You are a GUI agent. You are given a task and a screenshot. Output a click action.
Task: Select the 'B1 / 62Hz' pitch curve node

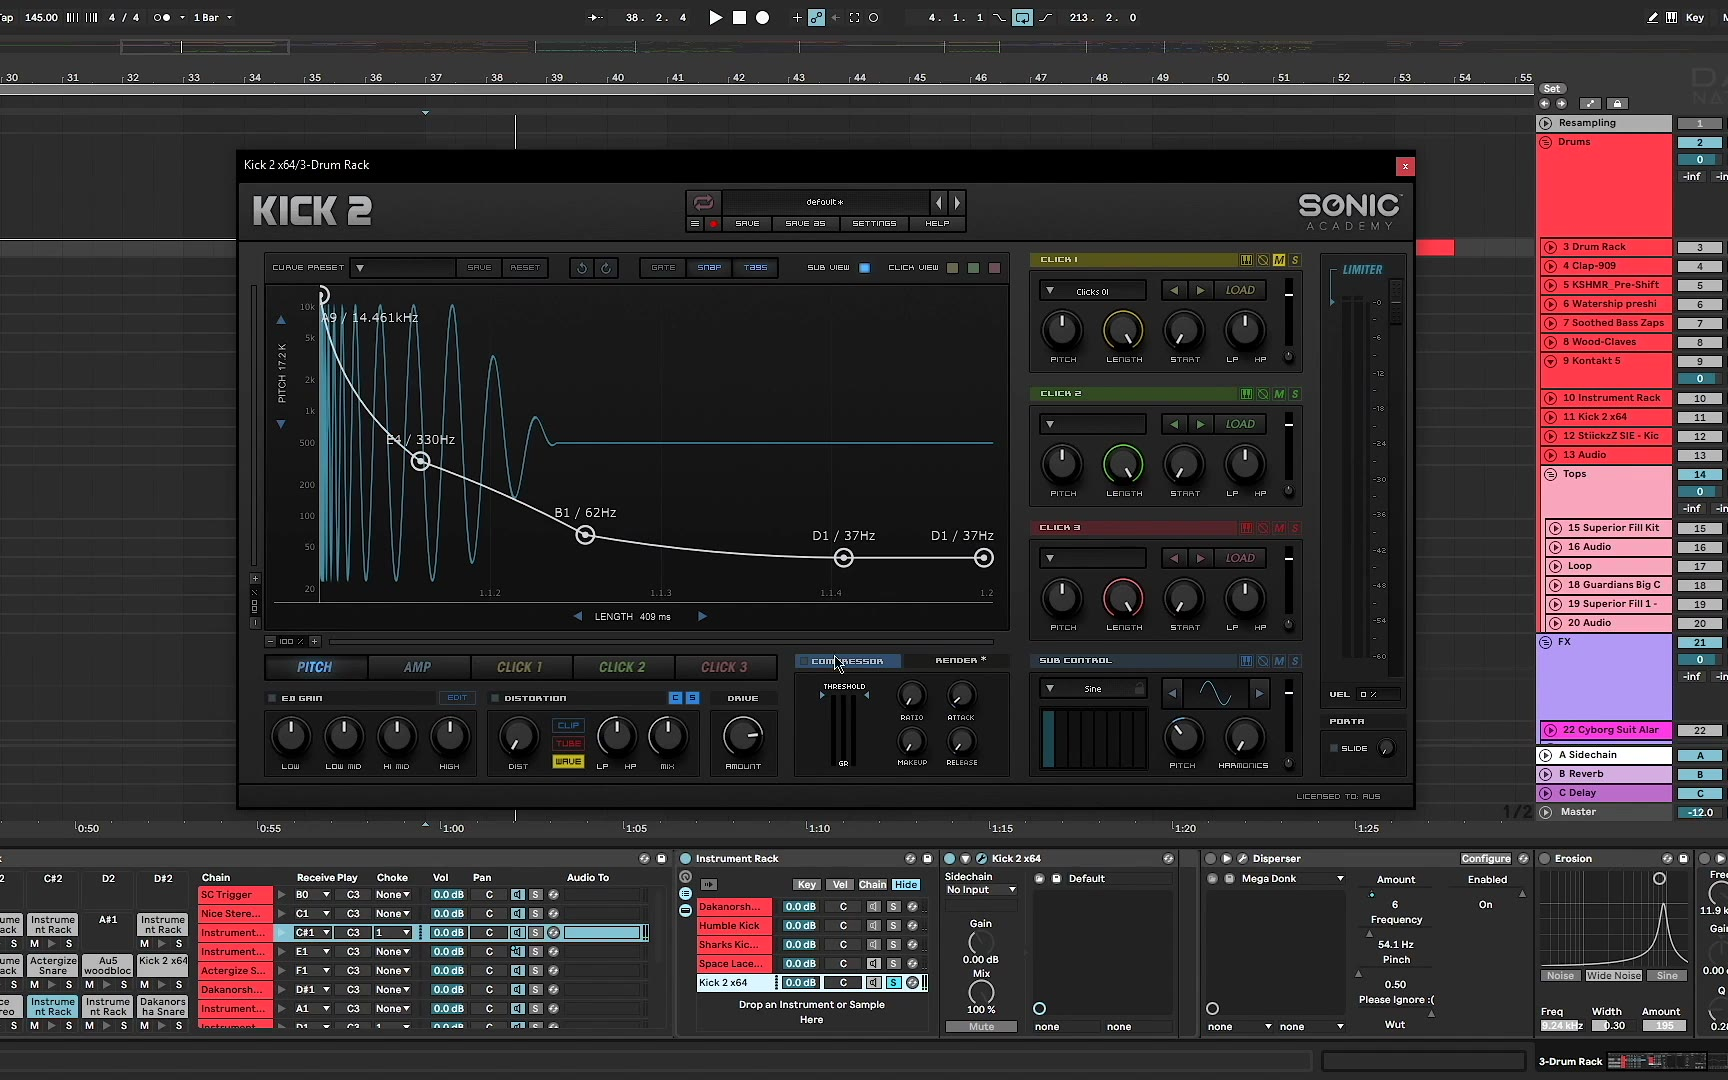click(585, 535)
